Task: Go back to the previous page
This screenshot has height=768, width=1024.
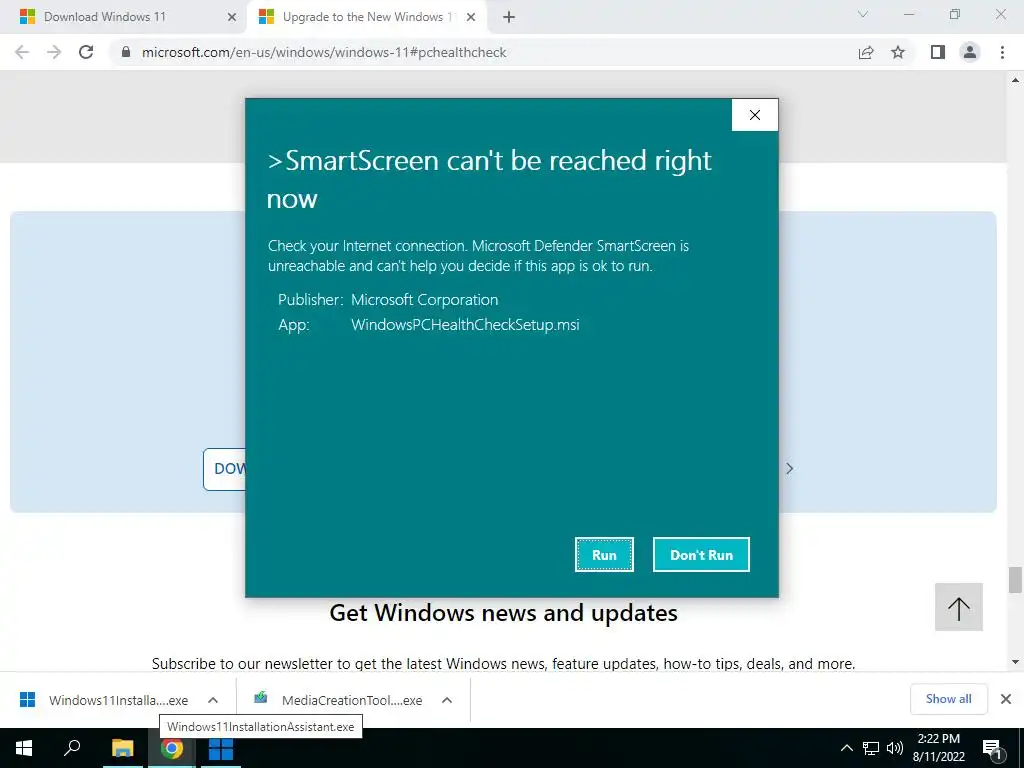Action: coord(22,52)
